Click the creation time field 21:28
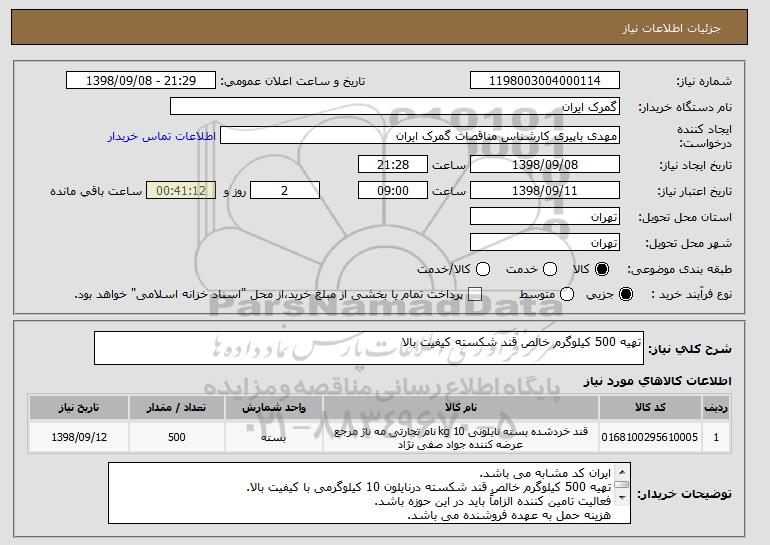 [x=393, y=164]
